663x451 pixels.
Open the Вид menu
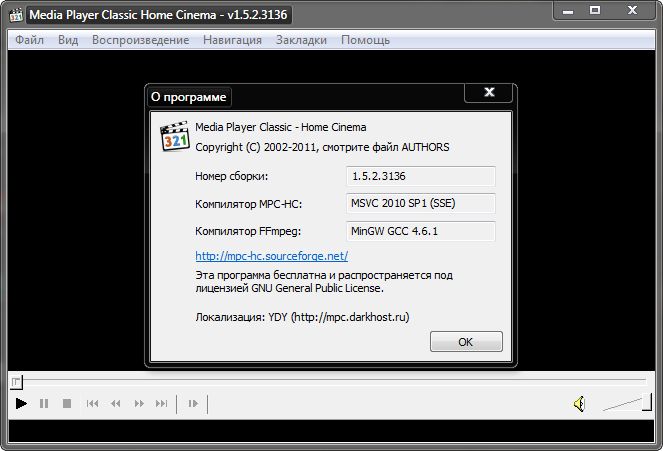(68, 40)
